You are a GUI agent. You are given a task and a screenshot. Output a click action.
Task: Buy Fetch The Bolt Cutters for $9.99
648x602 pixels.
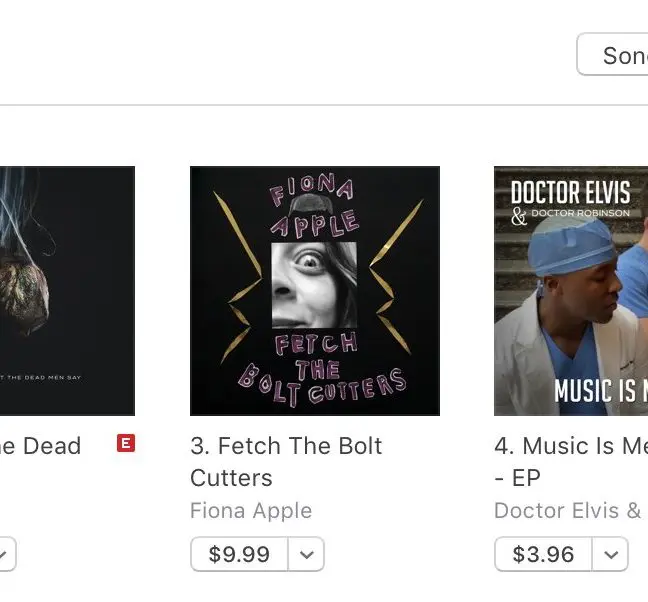(239, 553)
